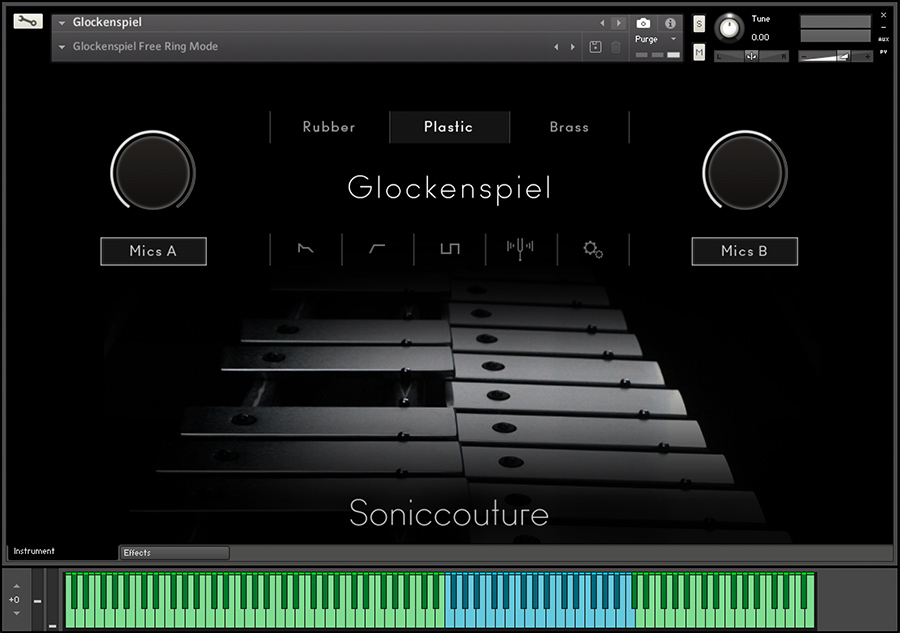
Task: Click the square gate envelope icon
Action: (449, 250)
